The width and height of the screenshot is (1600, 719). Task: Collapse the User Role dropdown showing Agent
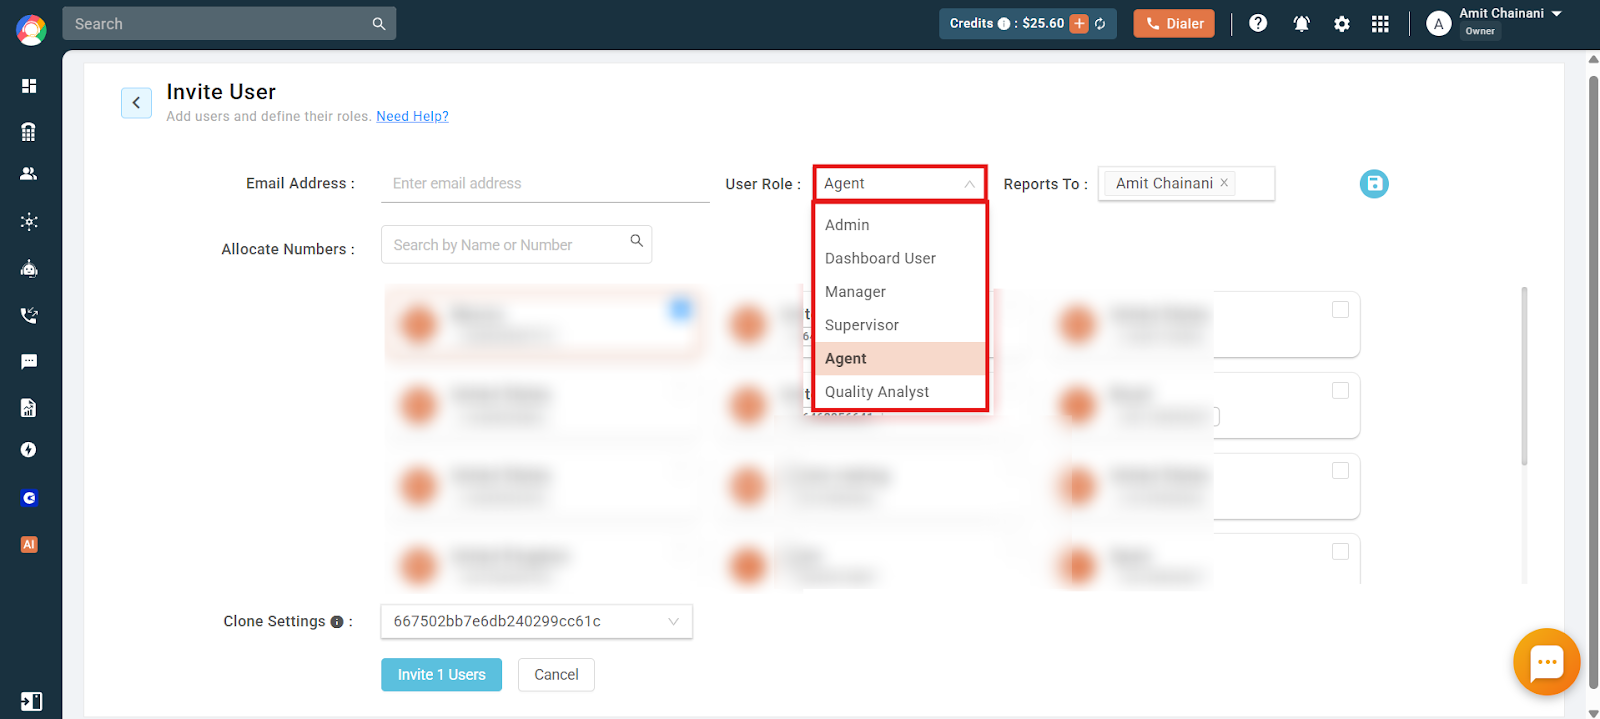point(900,184)
